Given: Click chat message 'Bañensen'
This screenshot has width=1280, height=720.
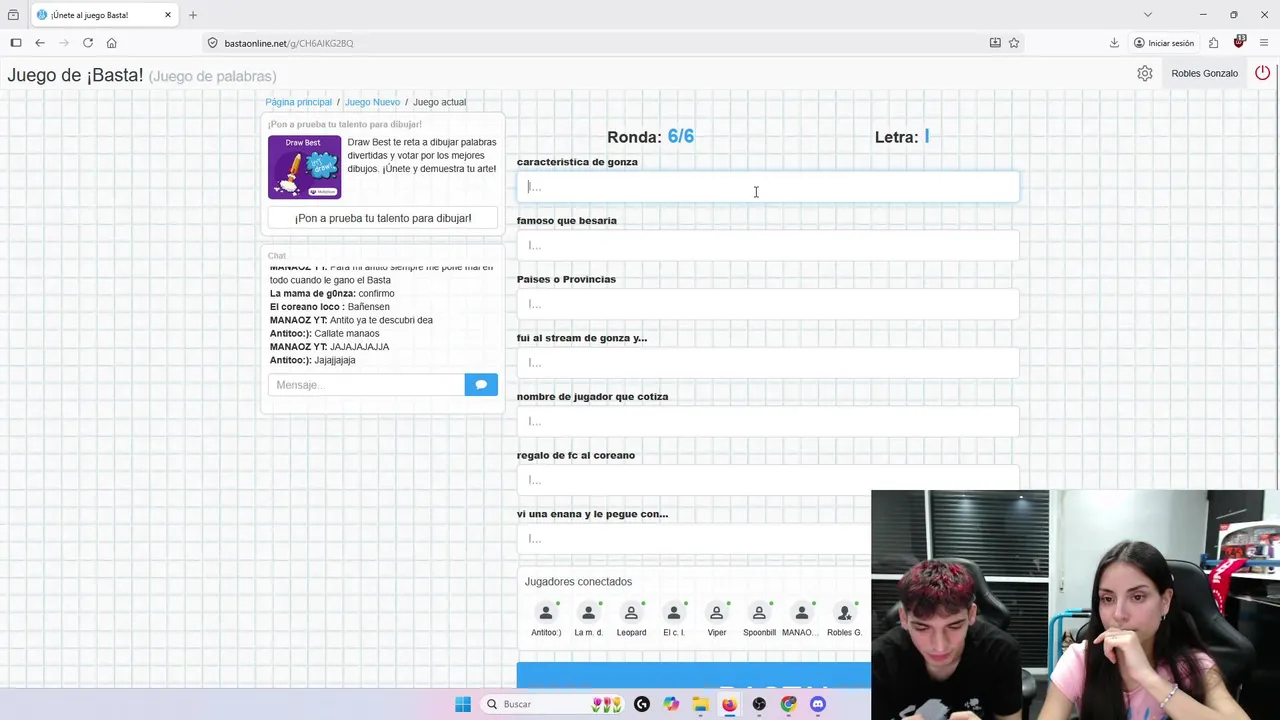Looking at the screenshot, I should point(369,307).
